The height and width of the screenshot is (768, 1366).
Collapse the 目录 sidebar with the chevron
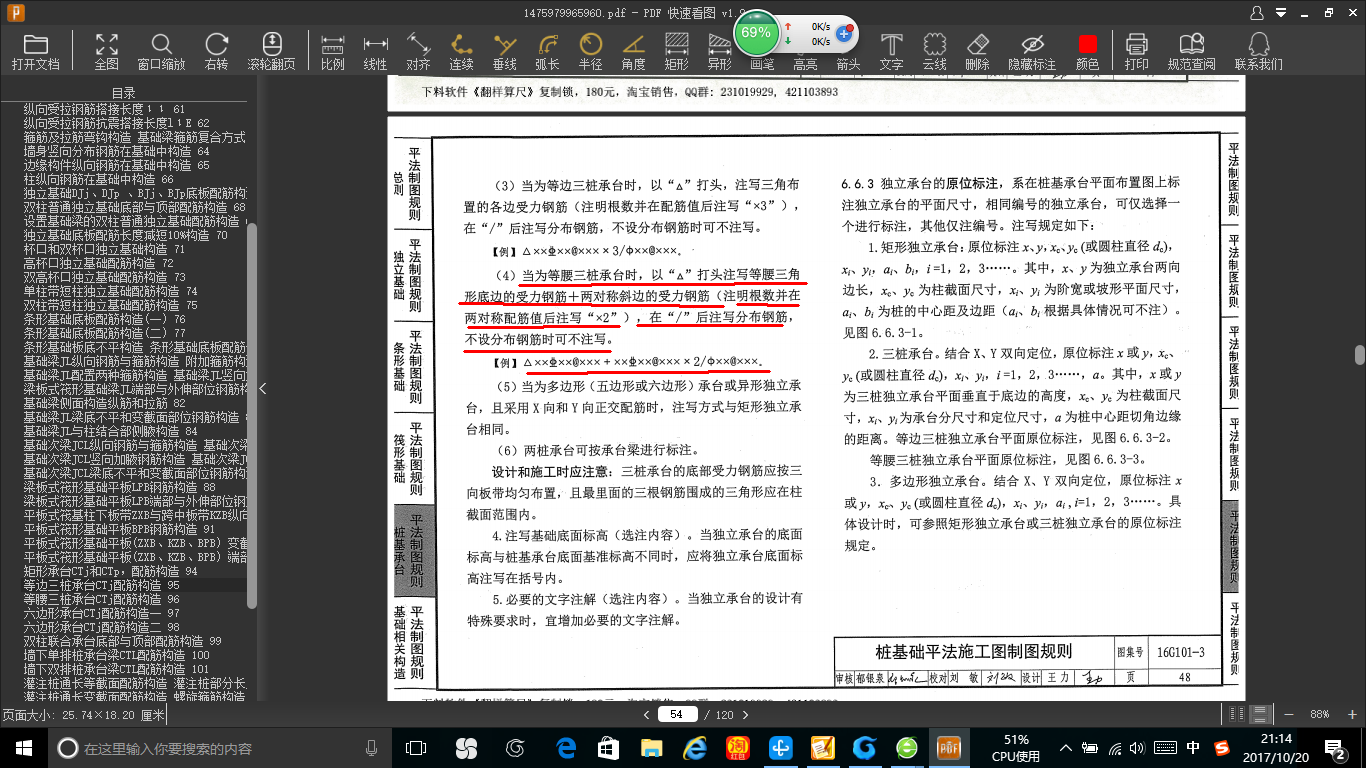click(x=262, y=388)
